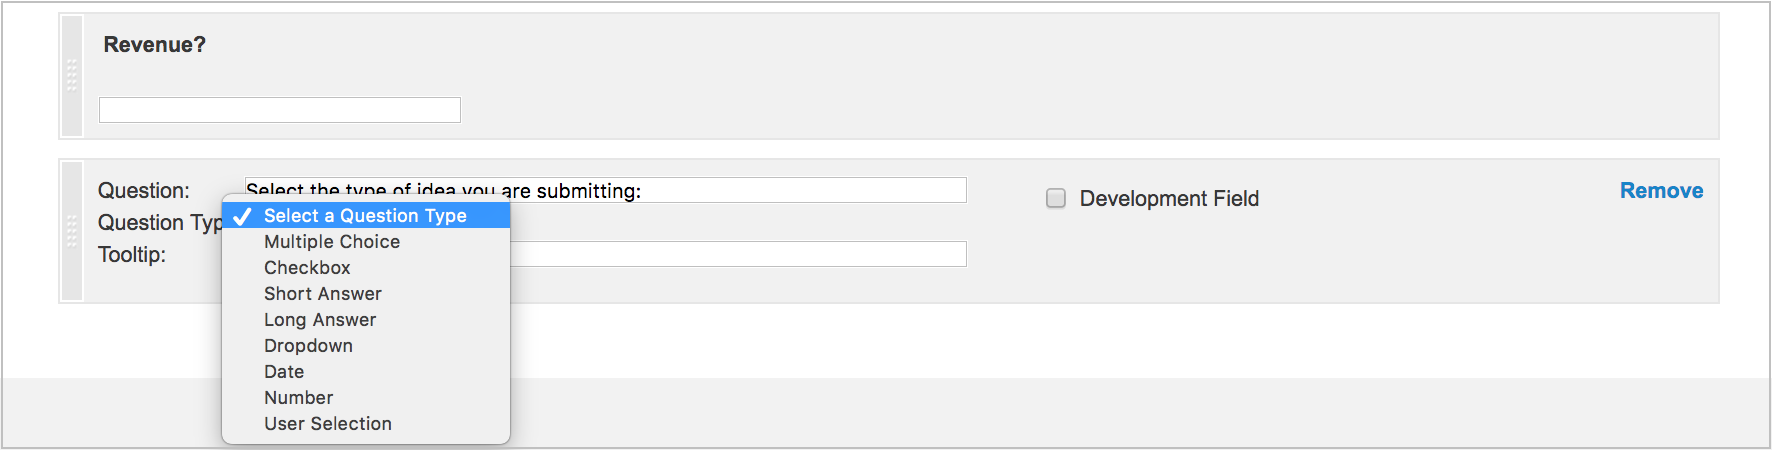Click the Remove link

(1661, 191)
